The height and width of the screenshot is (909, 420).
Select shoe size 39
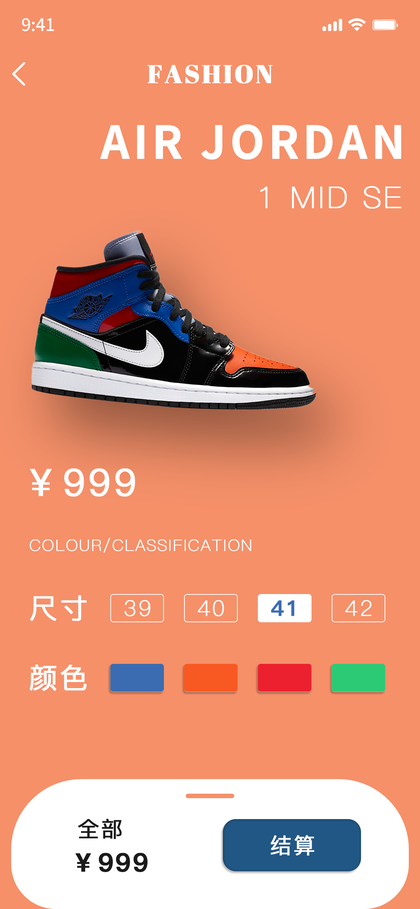pyautogui.click(x=137, y=608)
